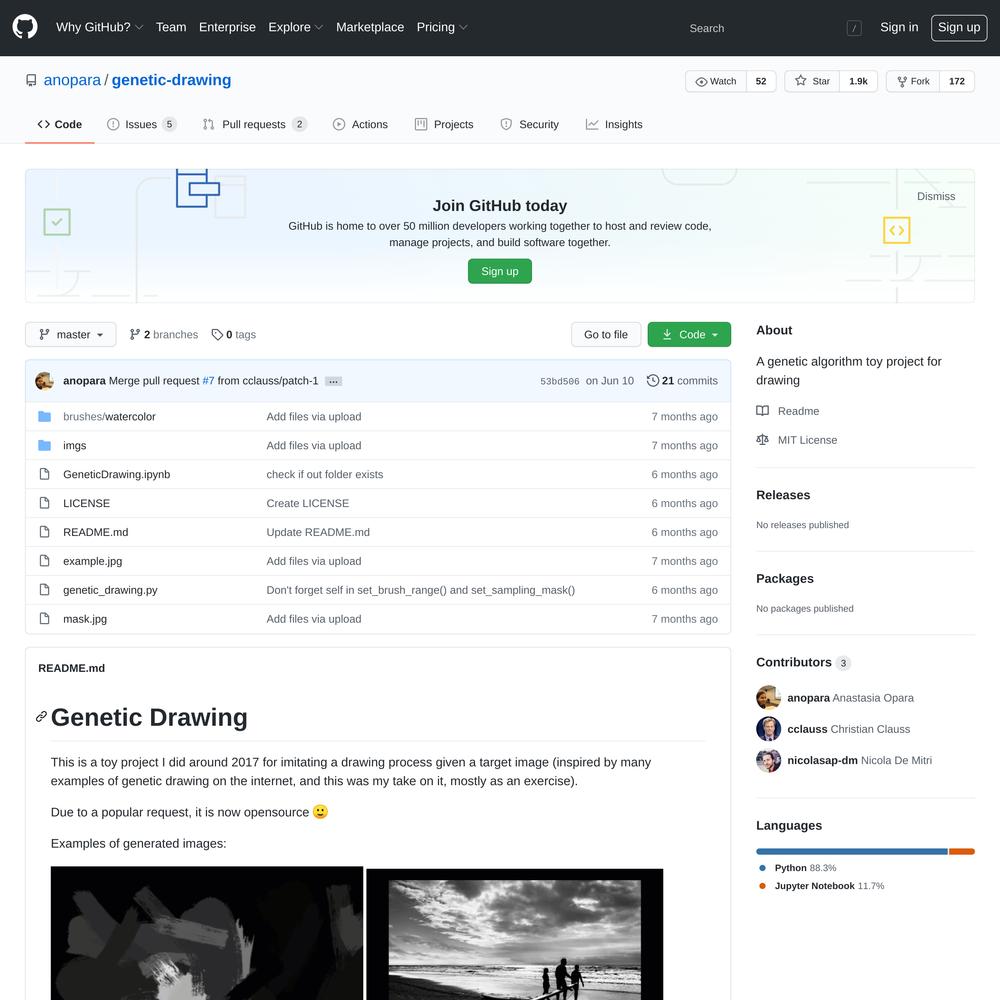The image size is (1000, 1000).
Task: Click the anopara owner link in repo title
Action: (x=72, y=80)
